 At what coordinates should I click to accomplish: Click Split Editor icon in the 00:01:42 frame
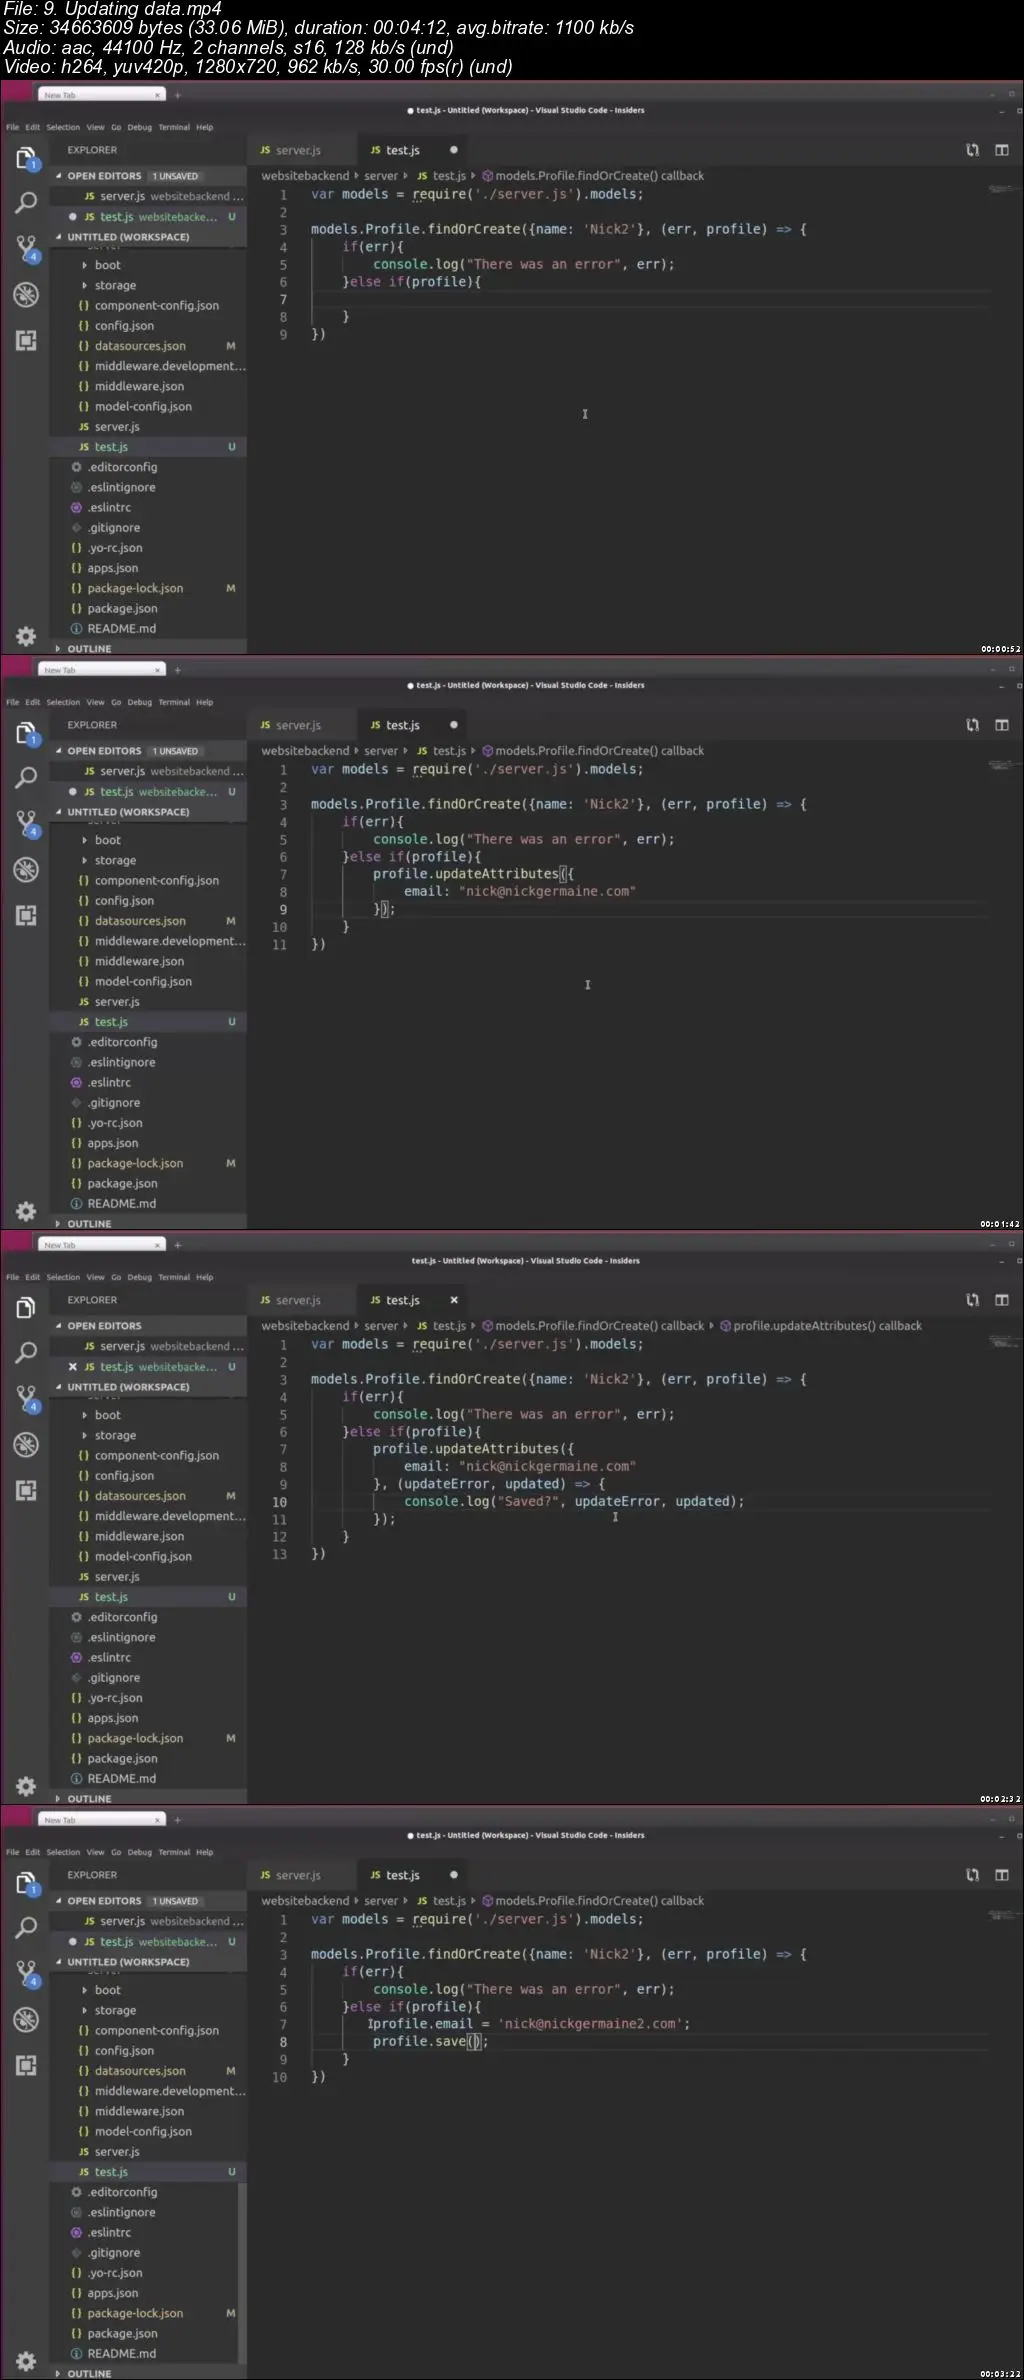pos(1001,725)
